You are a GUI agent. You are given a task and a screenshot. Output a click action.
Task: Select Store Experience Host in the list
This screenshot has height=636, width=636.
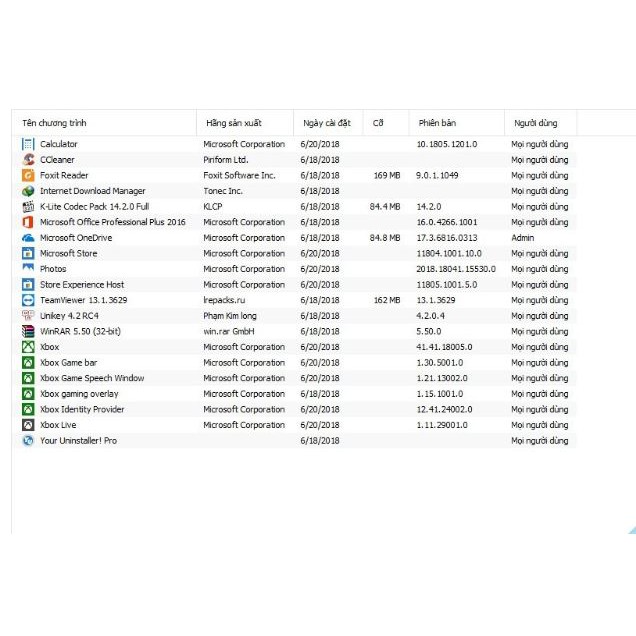click(x=82, y=285)
